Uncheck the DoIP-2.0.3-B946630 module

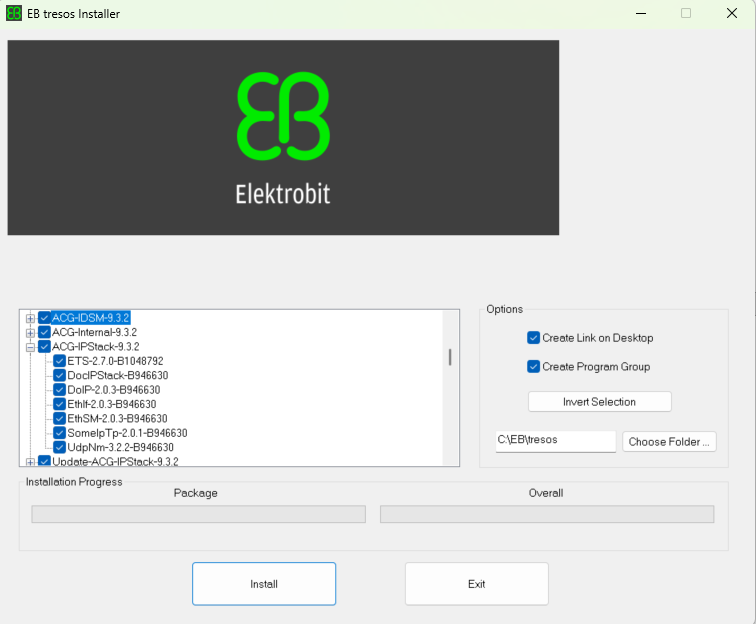click(x=59, y=390)
